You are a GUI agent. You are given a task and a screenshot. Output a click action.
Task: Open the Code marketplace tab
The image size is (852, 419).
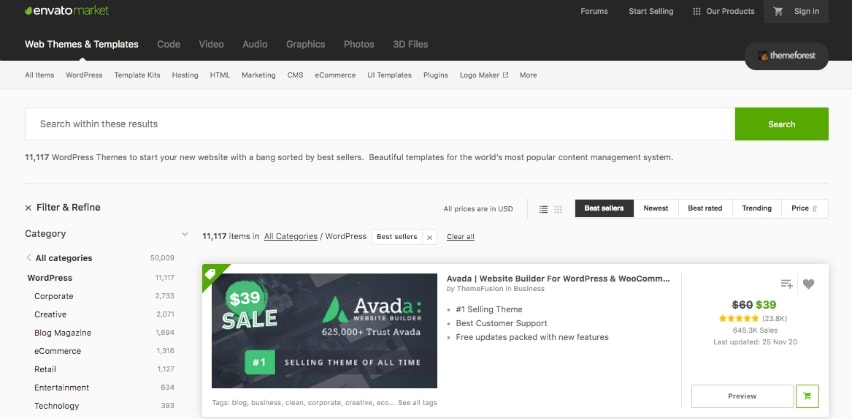pyautogui.click(x=168, y=45)
